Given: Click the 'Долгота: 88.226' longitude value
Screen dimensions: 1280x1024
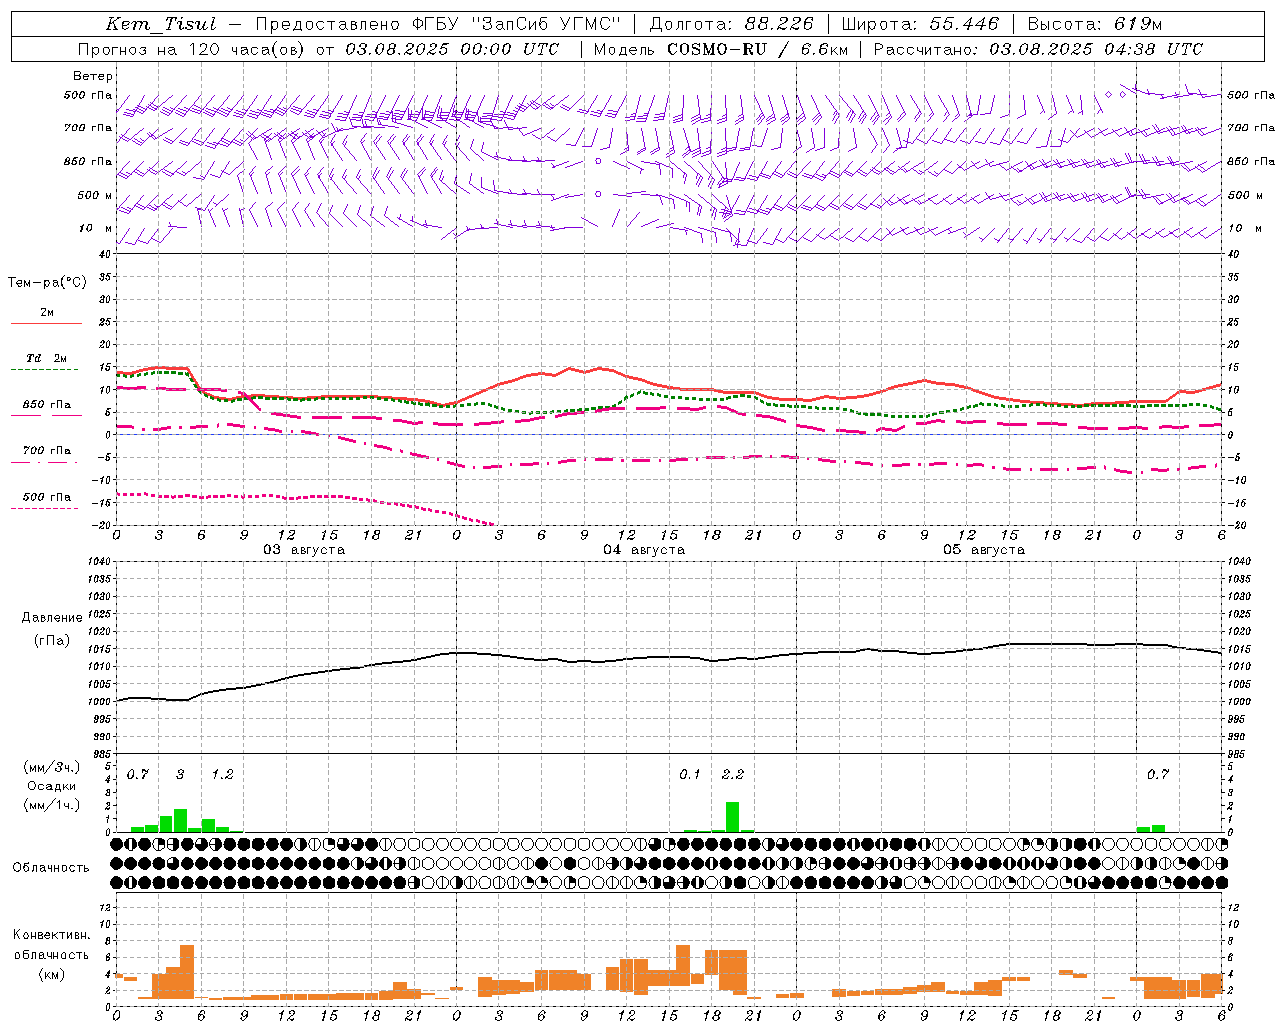Looking at the screenshot, I should coord(732,24).
